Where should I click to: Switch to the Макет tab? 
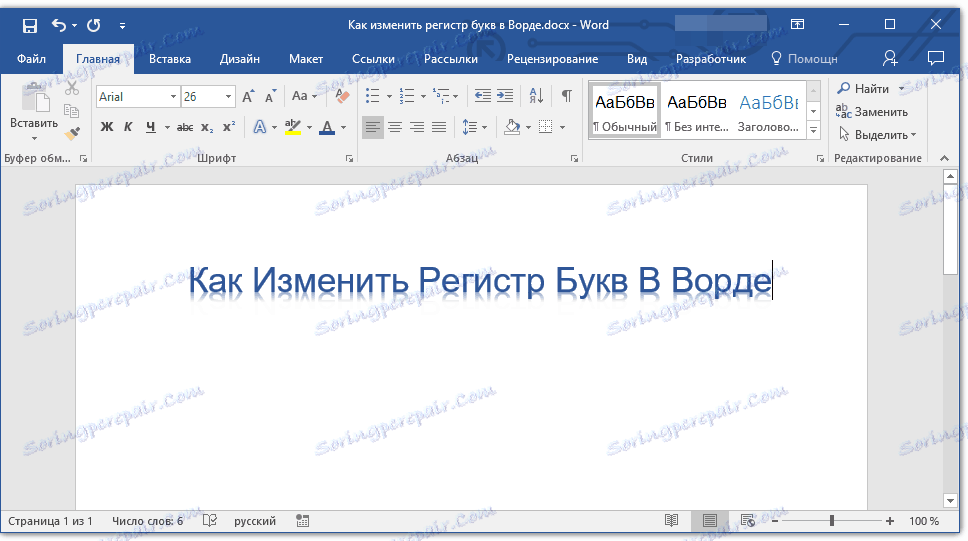[306, 59]
